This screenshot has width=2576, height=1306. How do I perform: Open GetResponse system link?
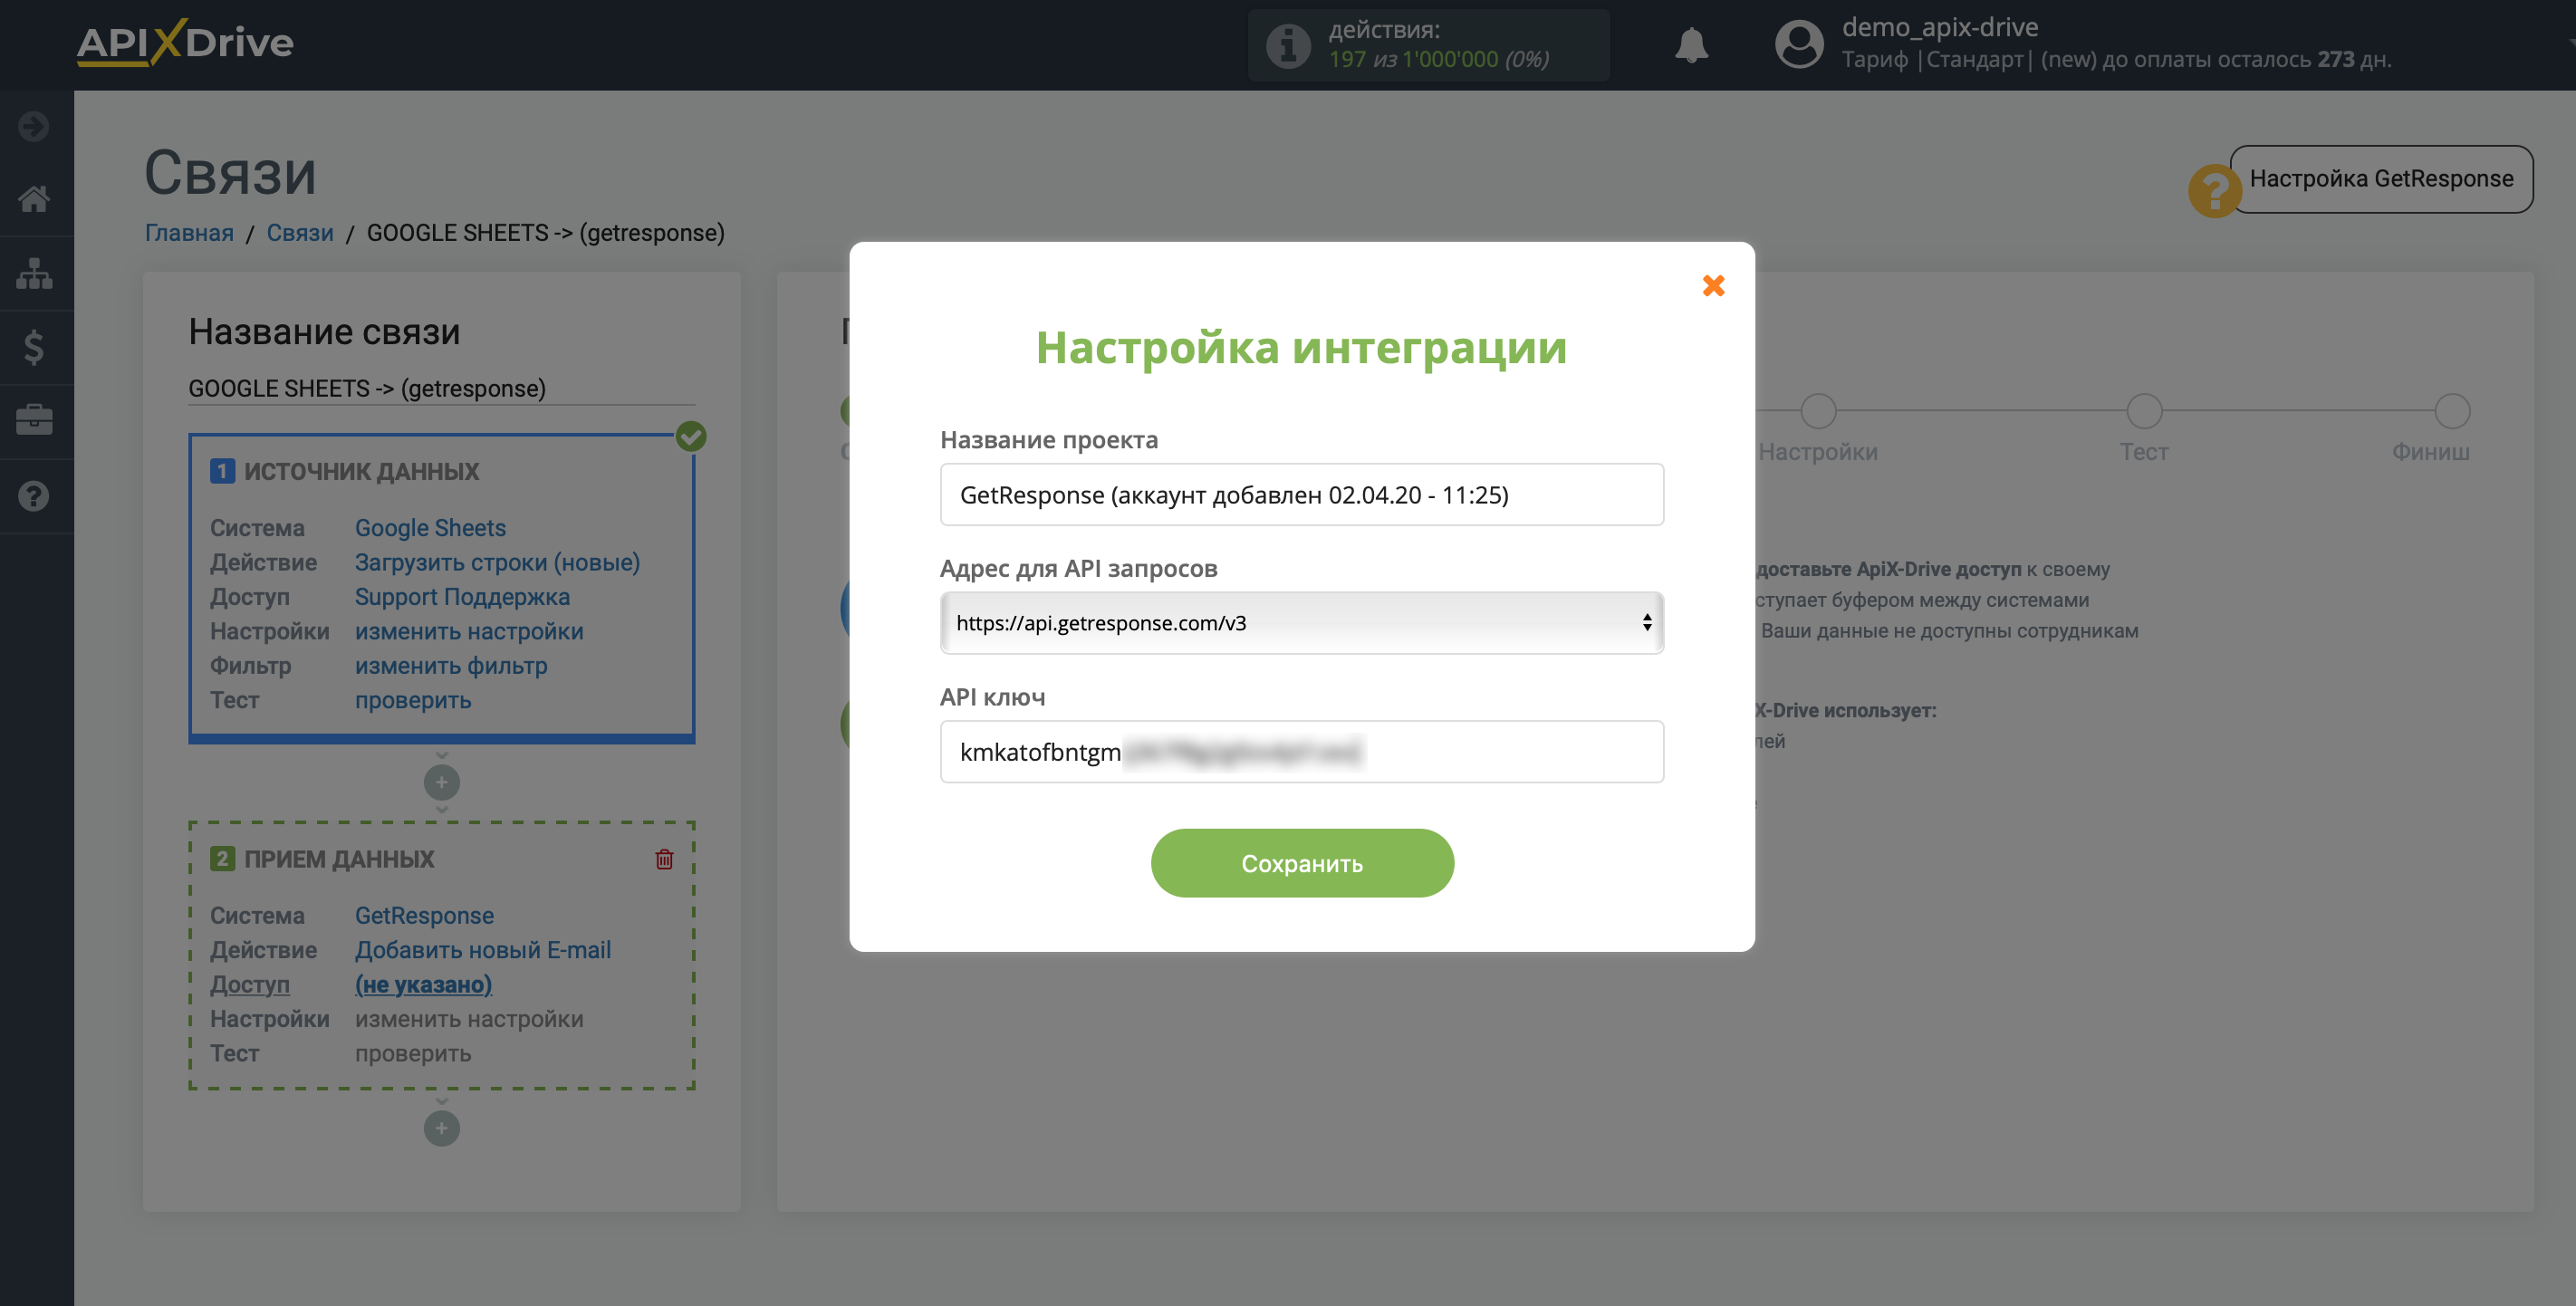(x=424, y=915)
